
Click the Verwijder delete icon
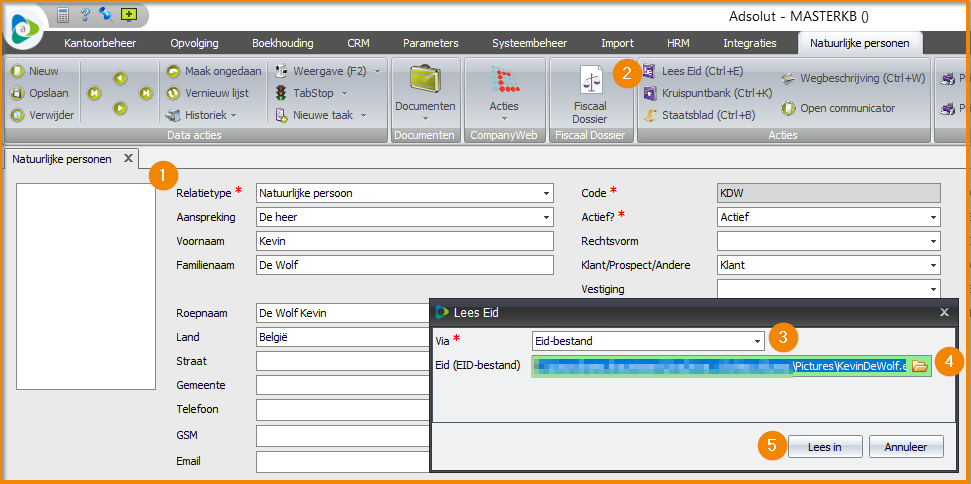coord(18,115)
